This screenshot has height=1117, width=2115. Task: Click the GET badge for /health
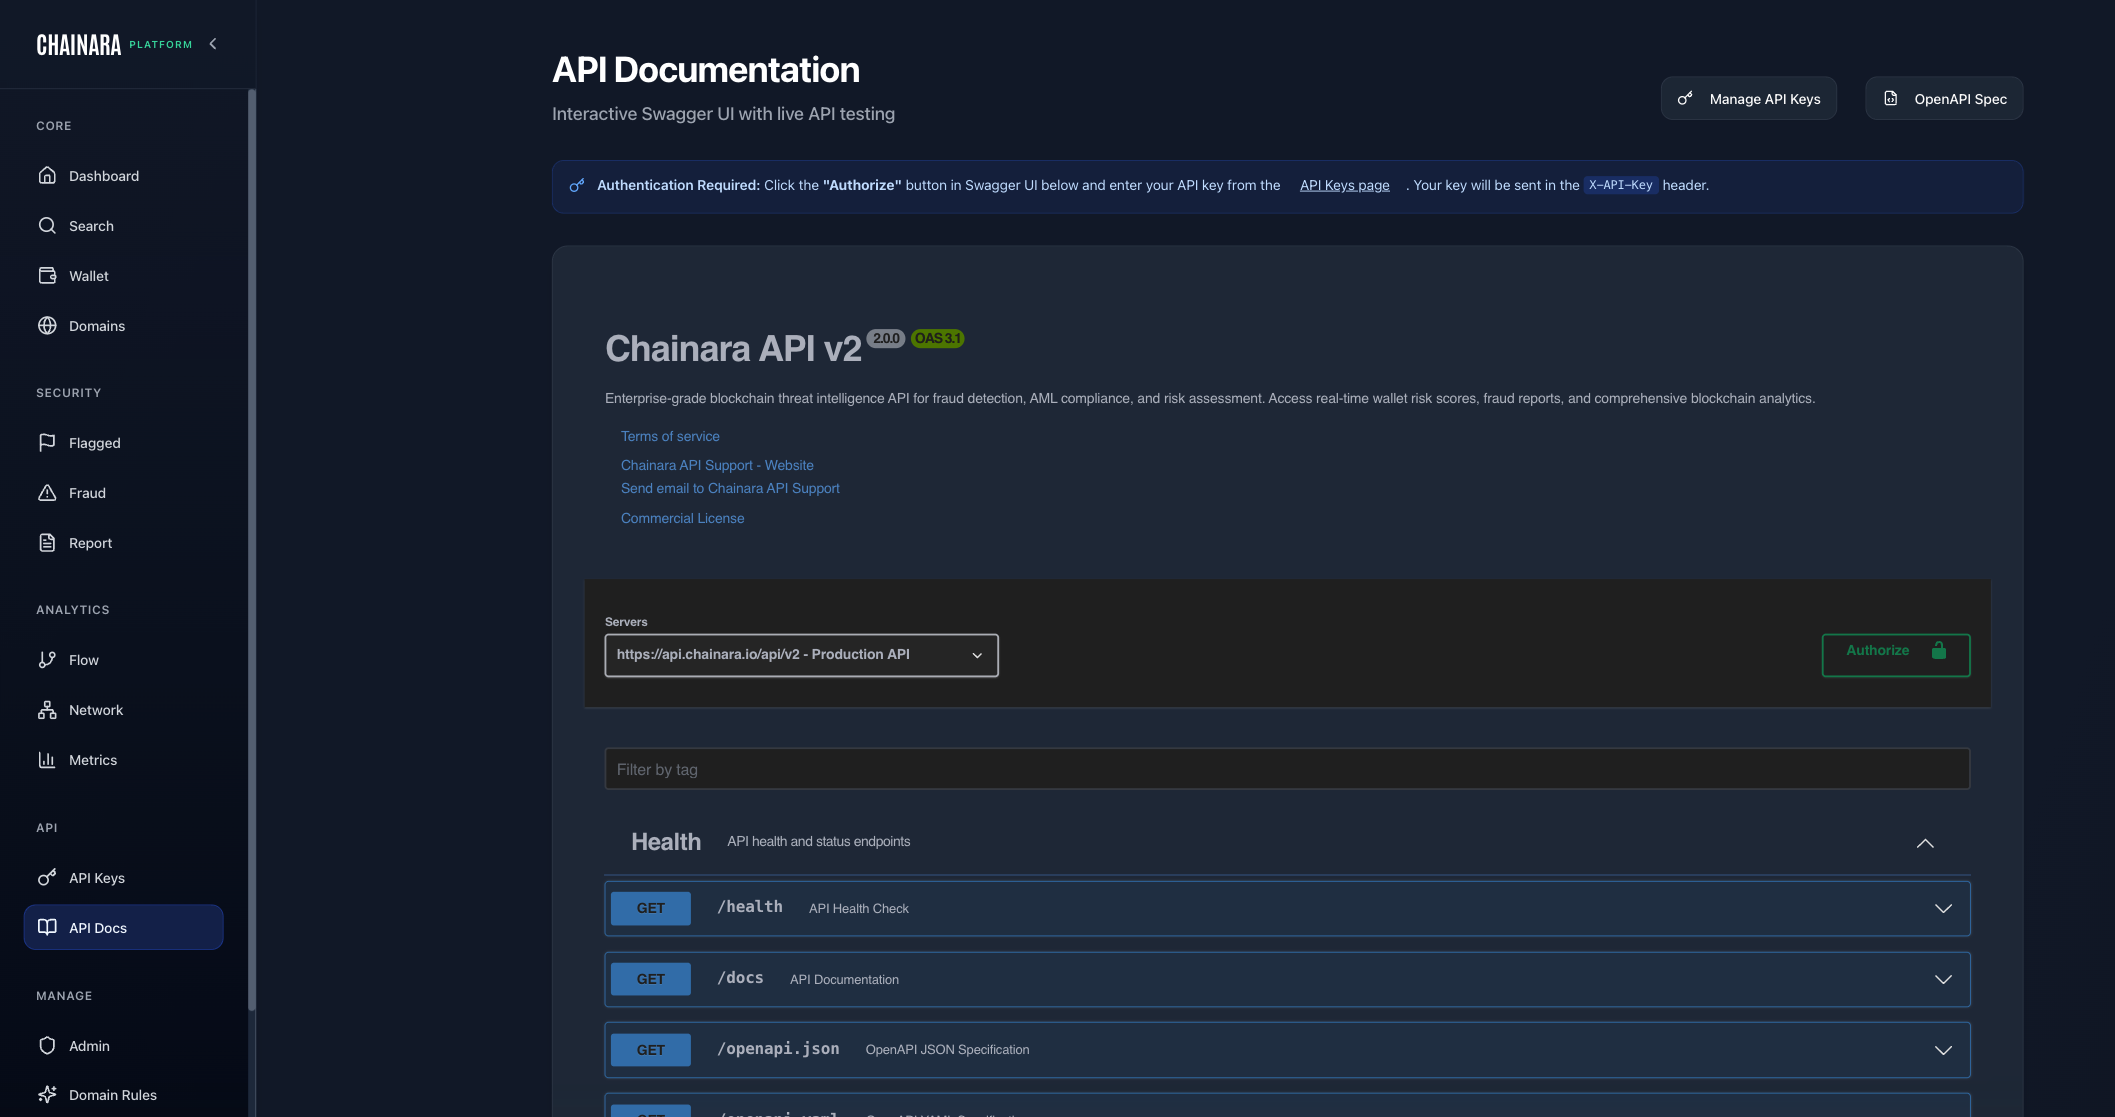(x=650, y=908)
